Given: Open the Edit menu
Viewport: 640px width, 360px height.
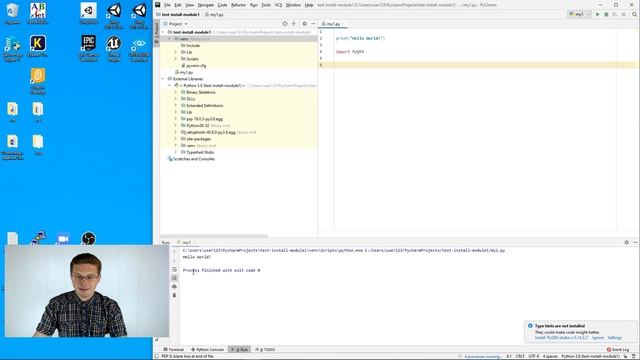Looking at the screenshot, I should [x=178, y=5].
